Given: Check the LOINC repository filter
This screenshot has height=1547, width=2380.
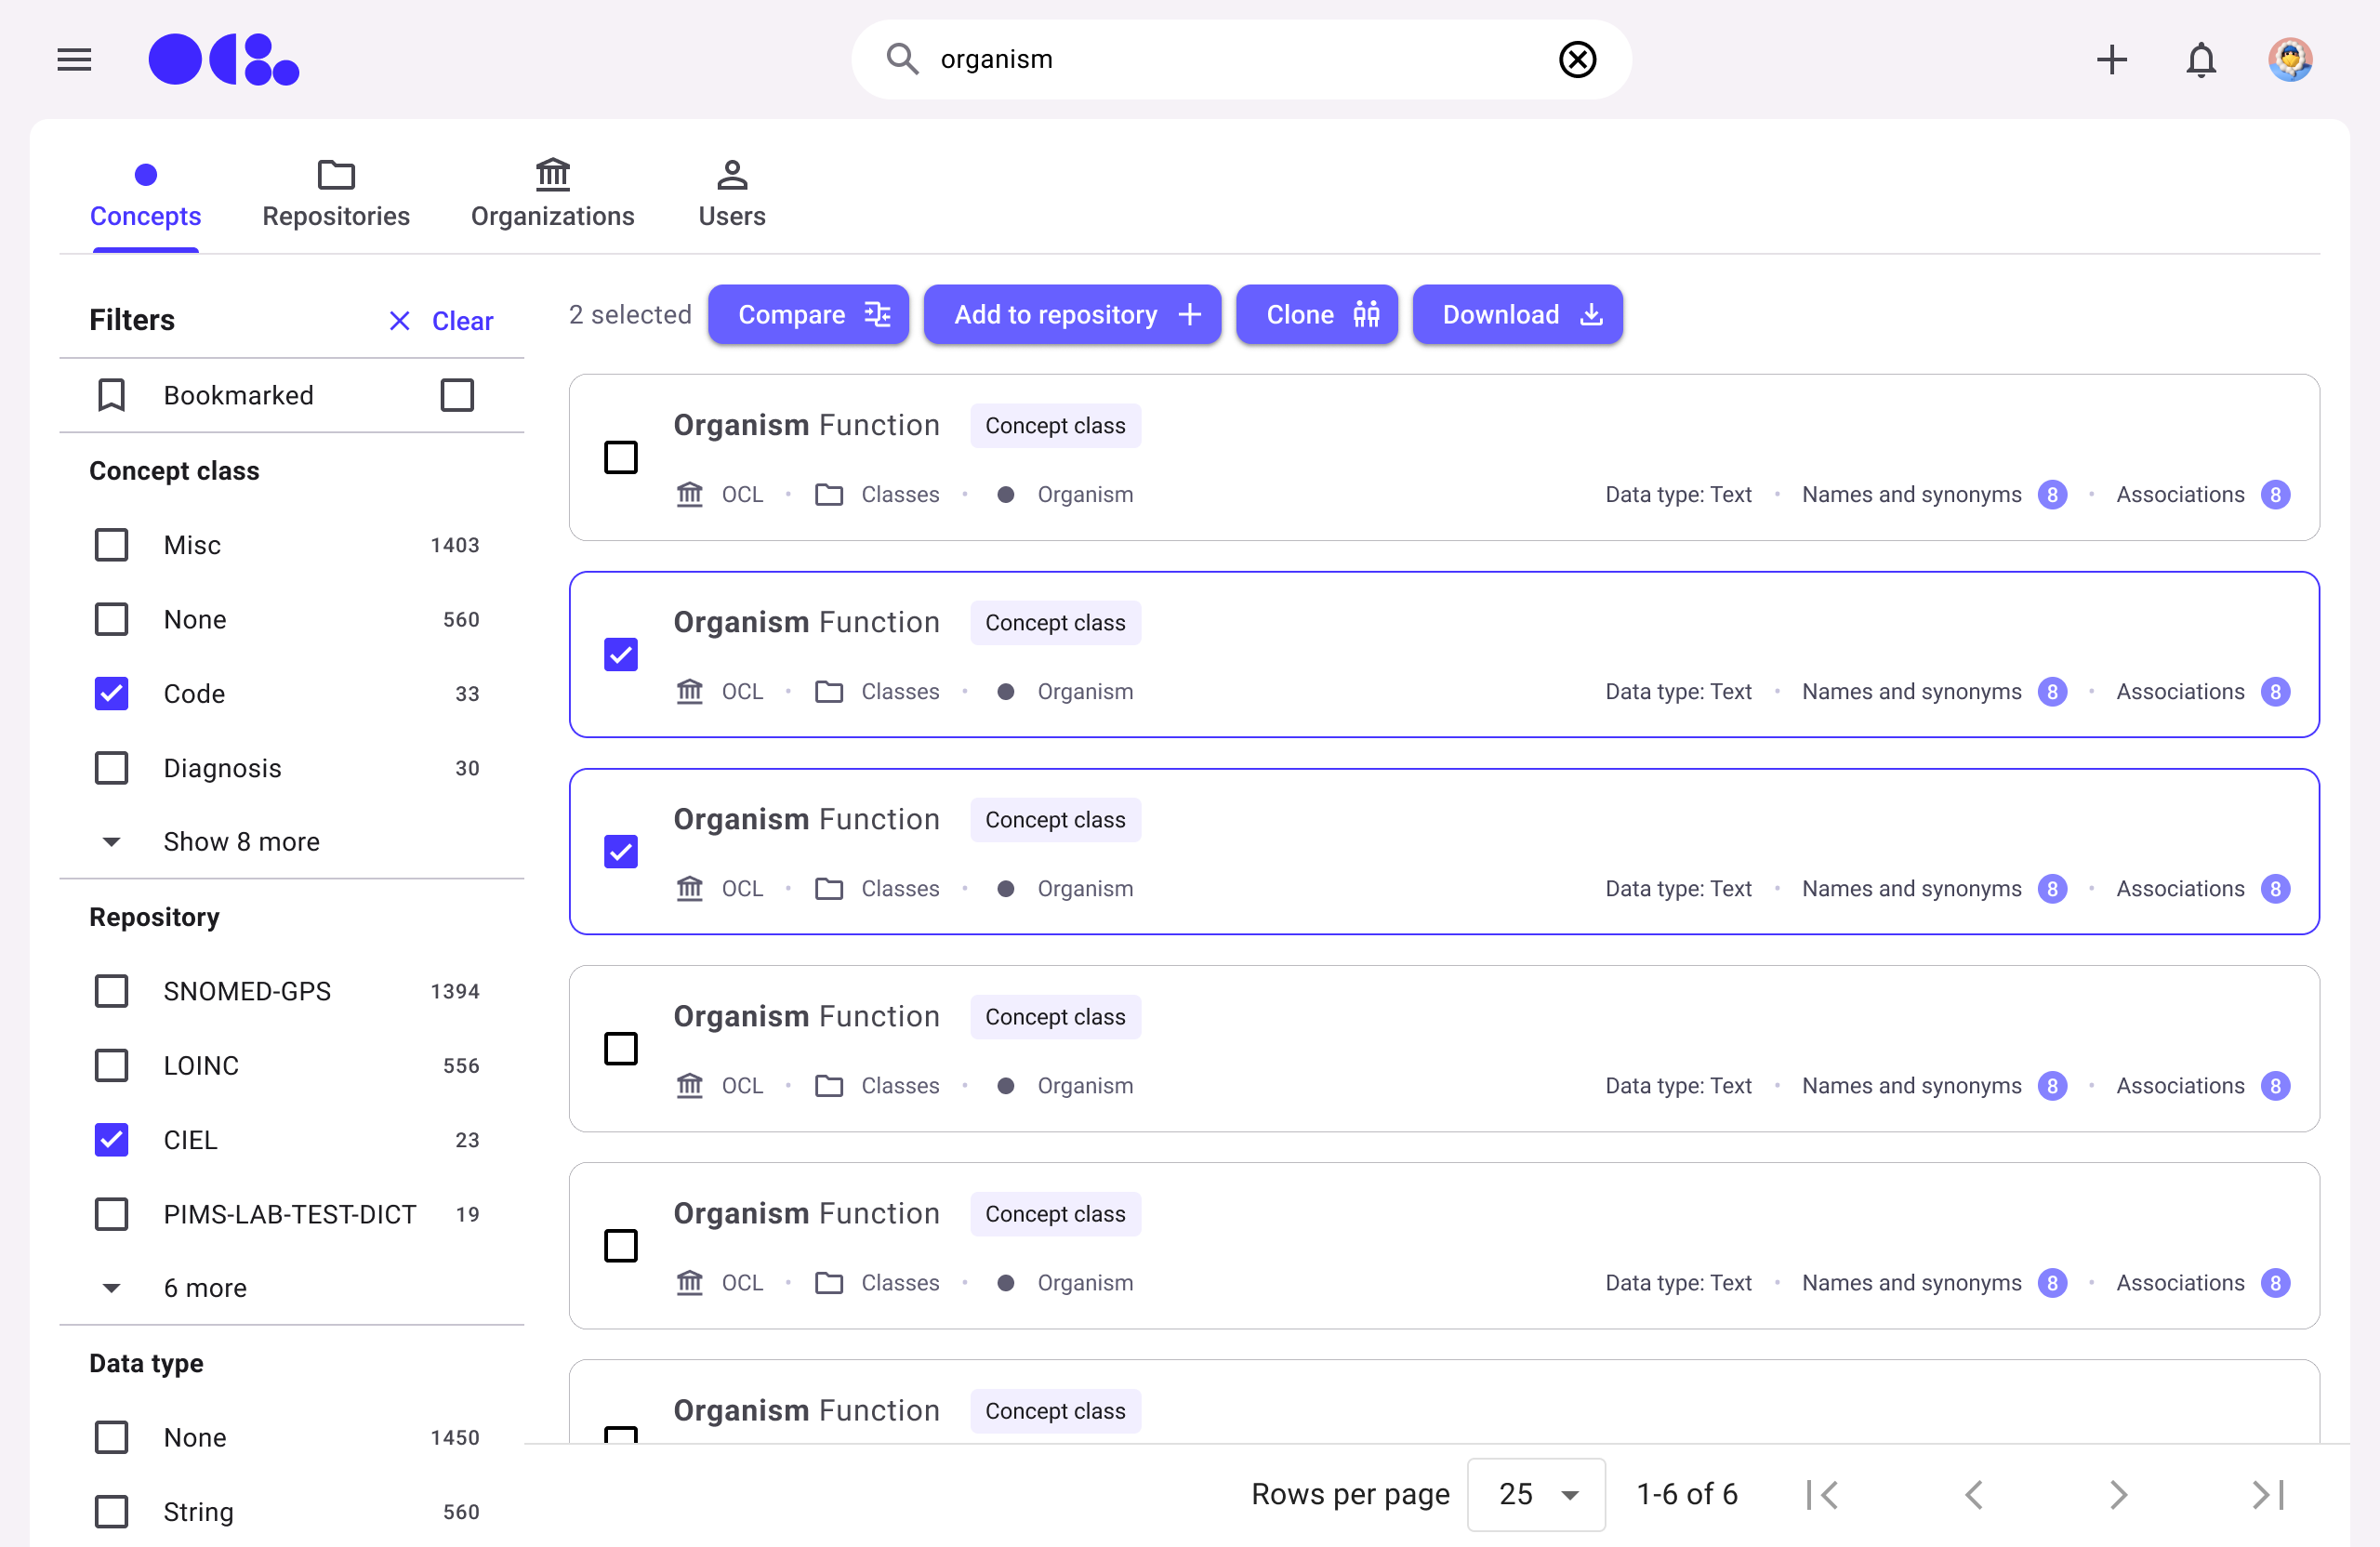Looking at the screenshot, I should tap(112, 1065).
